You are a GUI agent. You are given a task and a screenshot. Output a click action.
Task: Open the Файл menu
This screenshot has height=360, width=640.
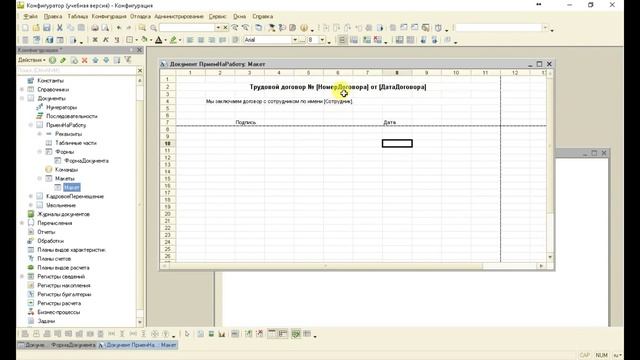click(x=30, y=16)
